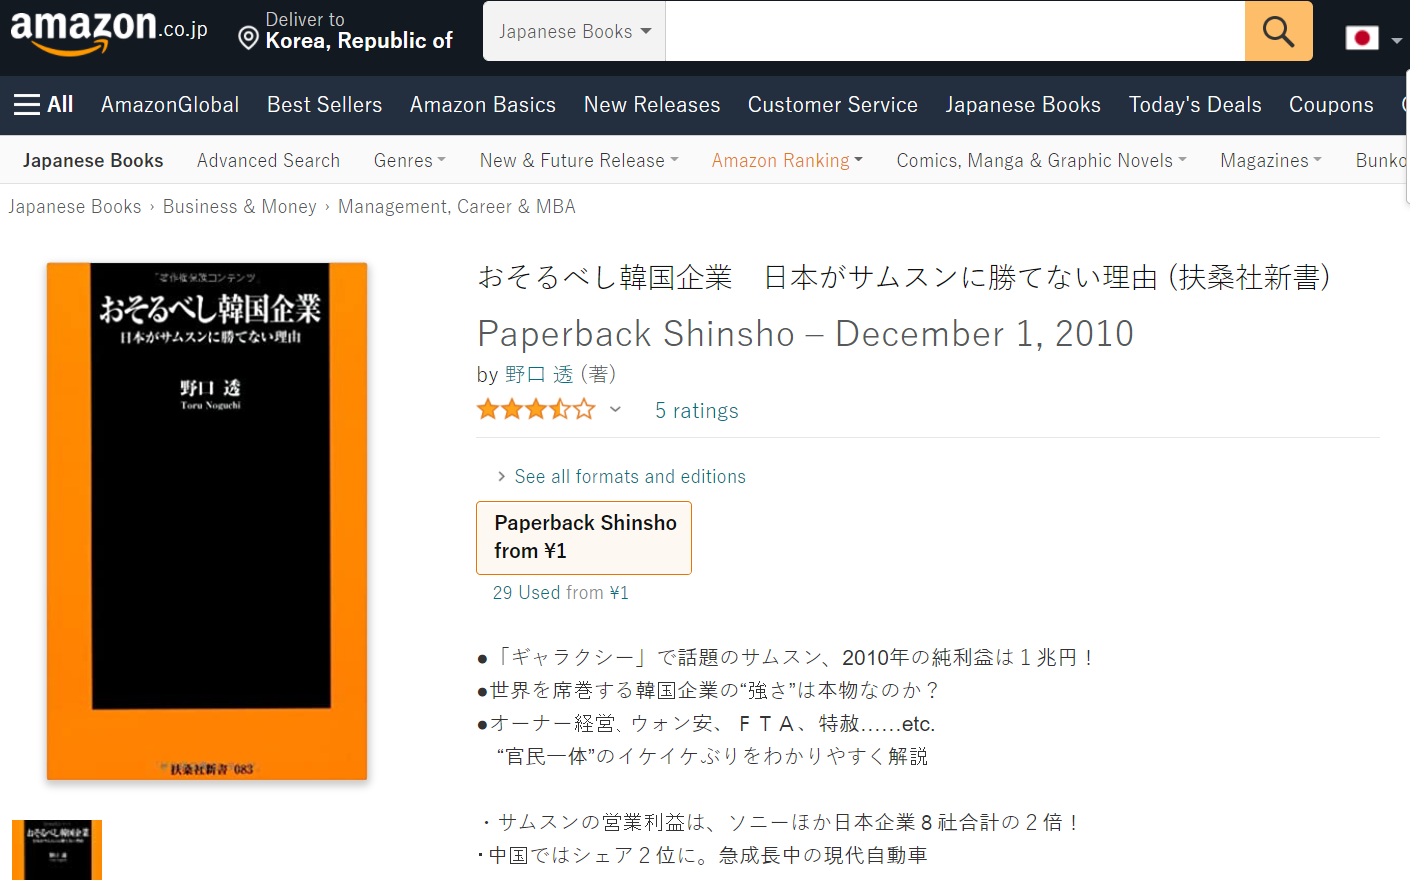Click the Paperback Shinsho – December 1, 2010 subtitle
Image resolution: width=1410 pixels, height=881 pixels.
point(806,334)
